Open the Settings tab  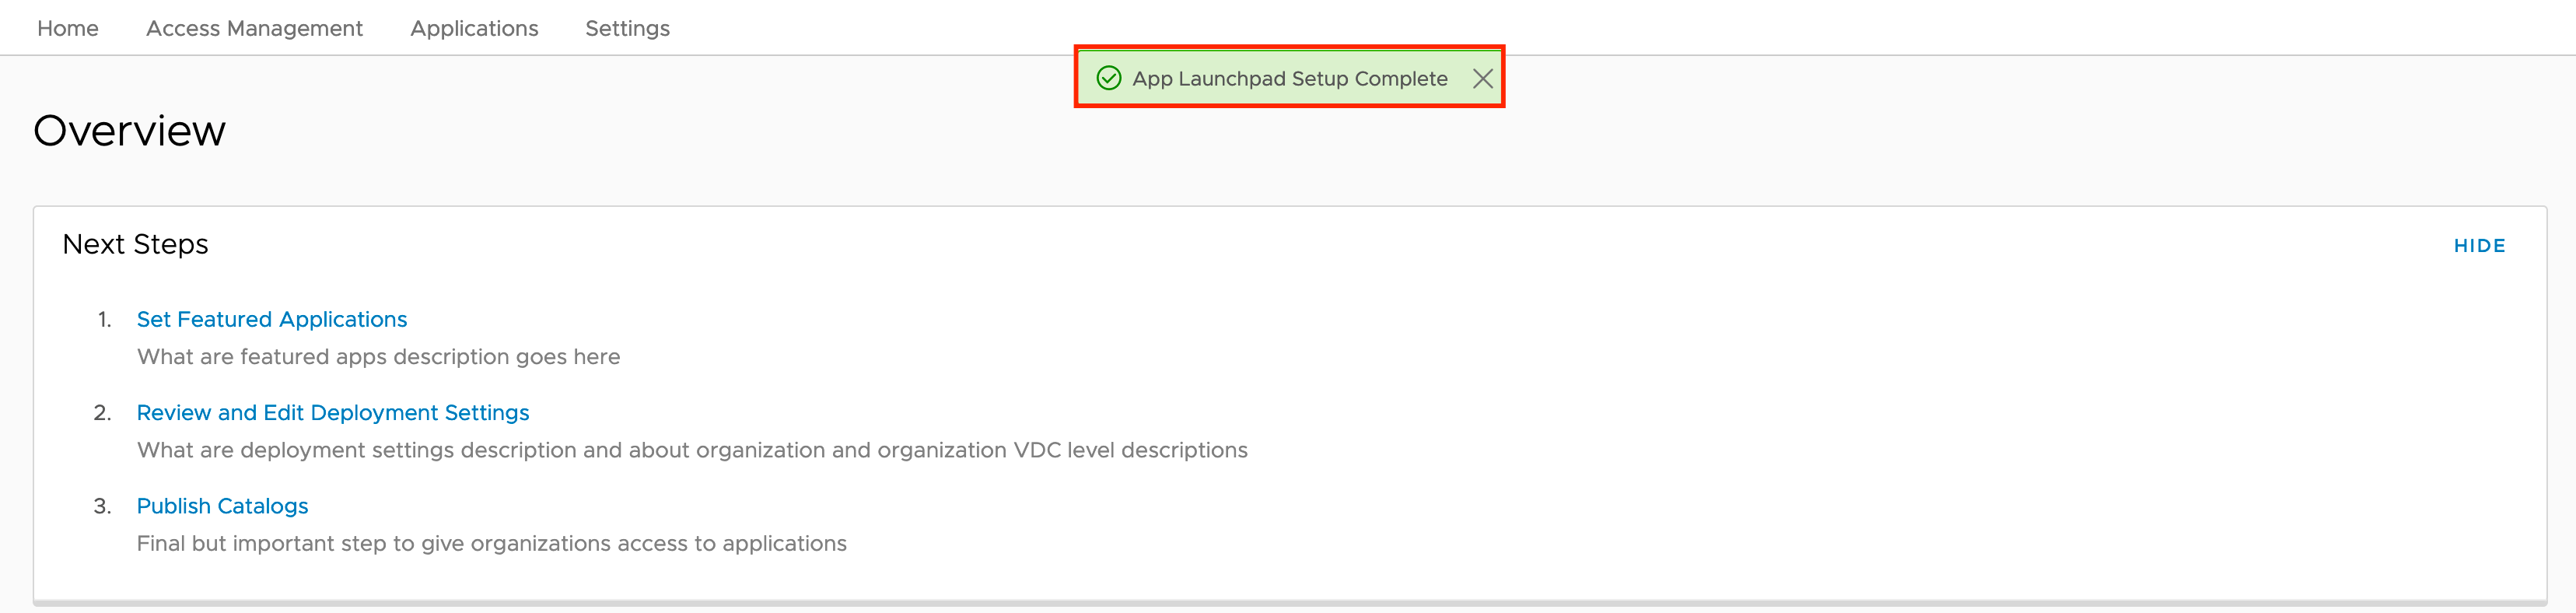(627, 28)
